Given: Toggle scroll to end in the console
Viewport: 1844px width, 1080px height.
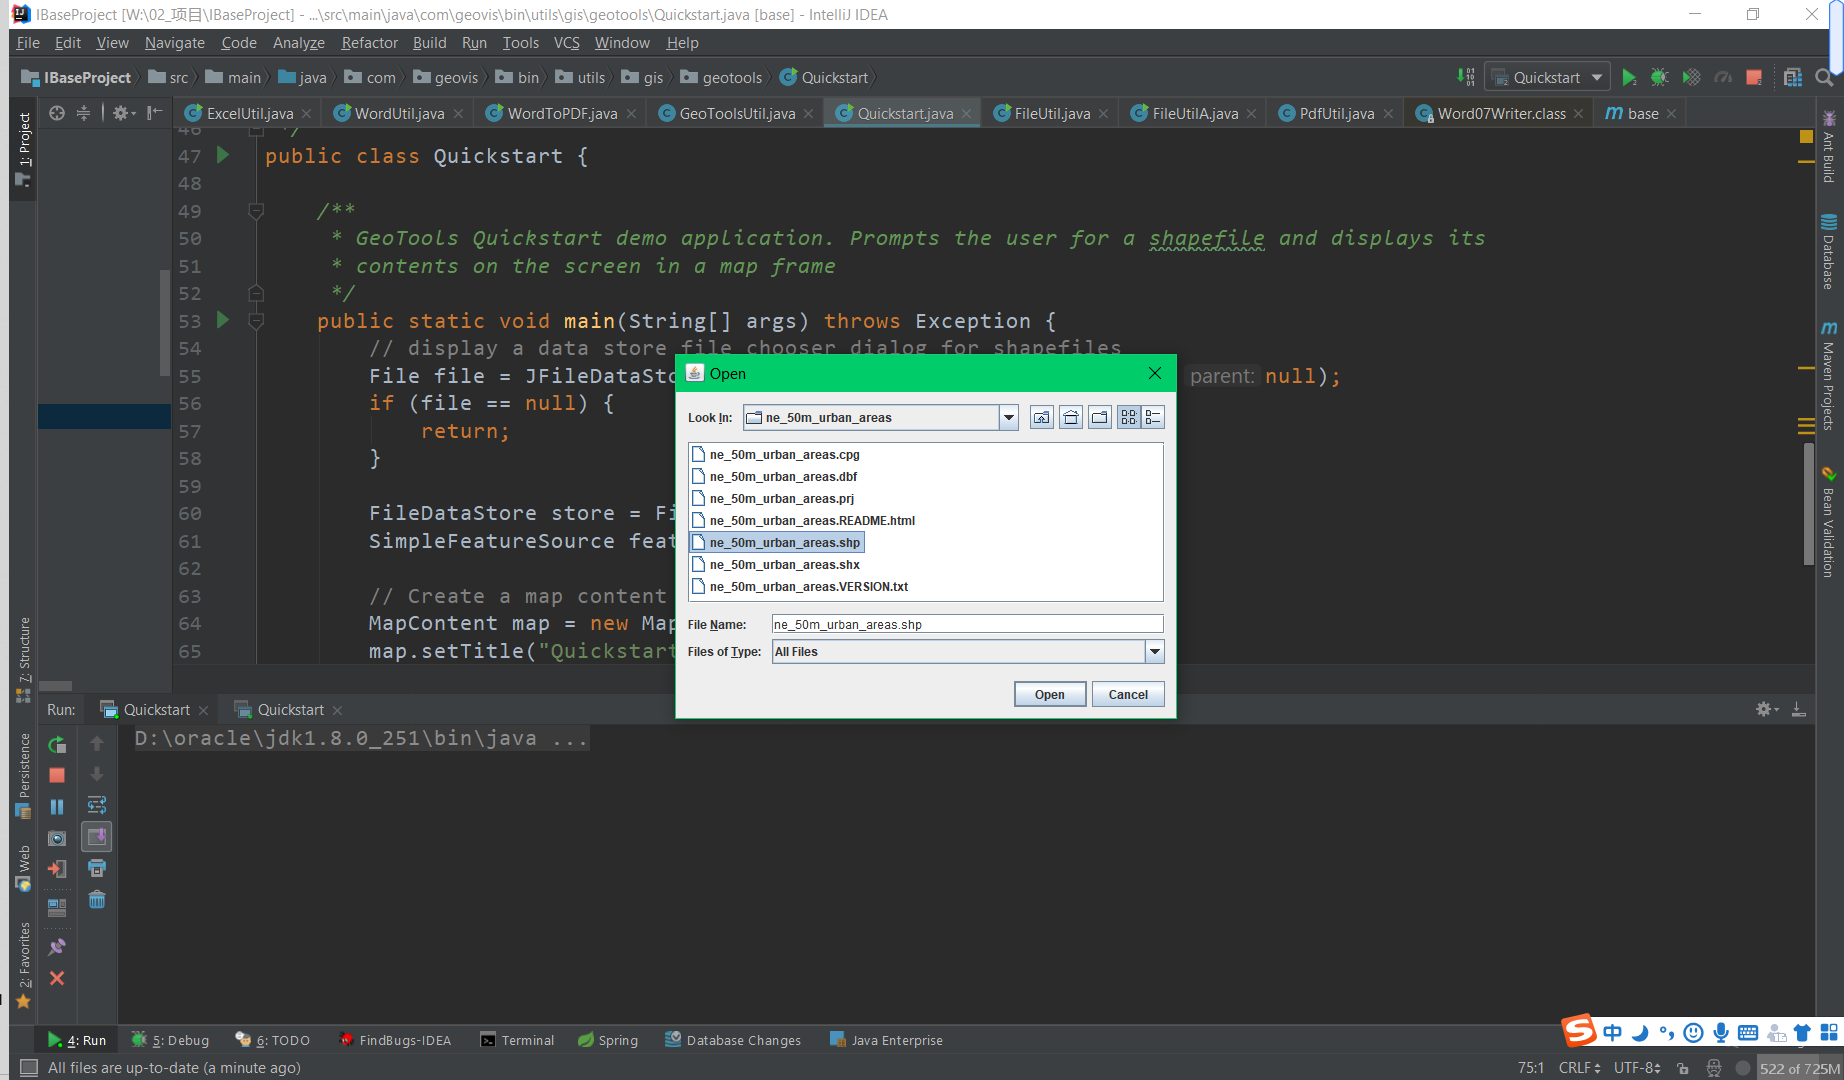Looking at the screenshot, I should [97, 836].
